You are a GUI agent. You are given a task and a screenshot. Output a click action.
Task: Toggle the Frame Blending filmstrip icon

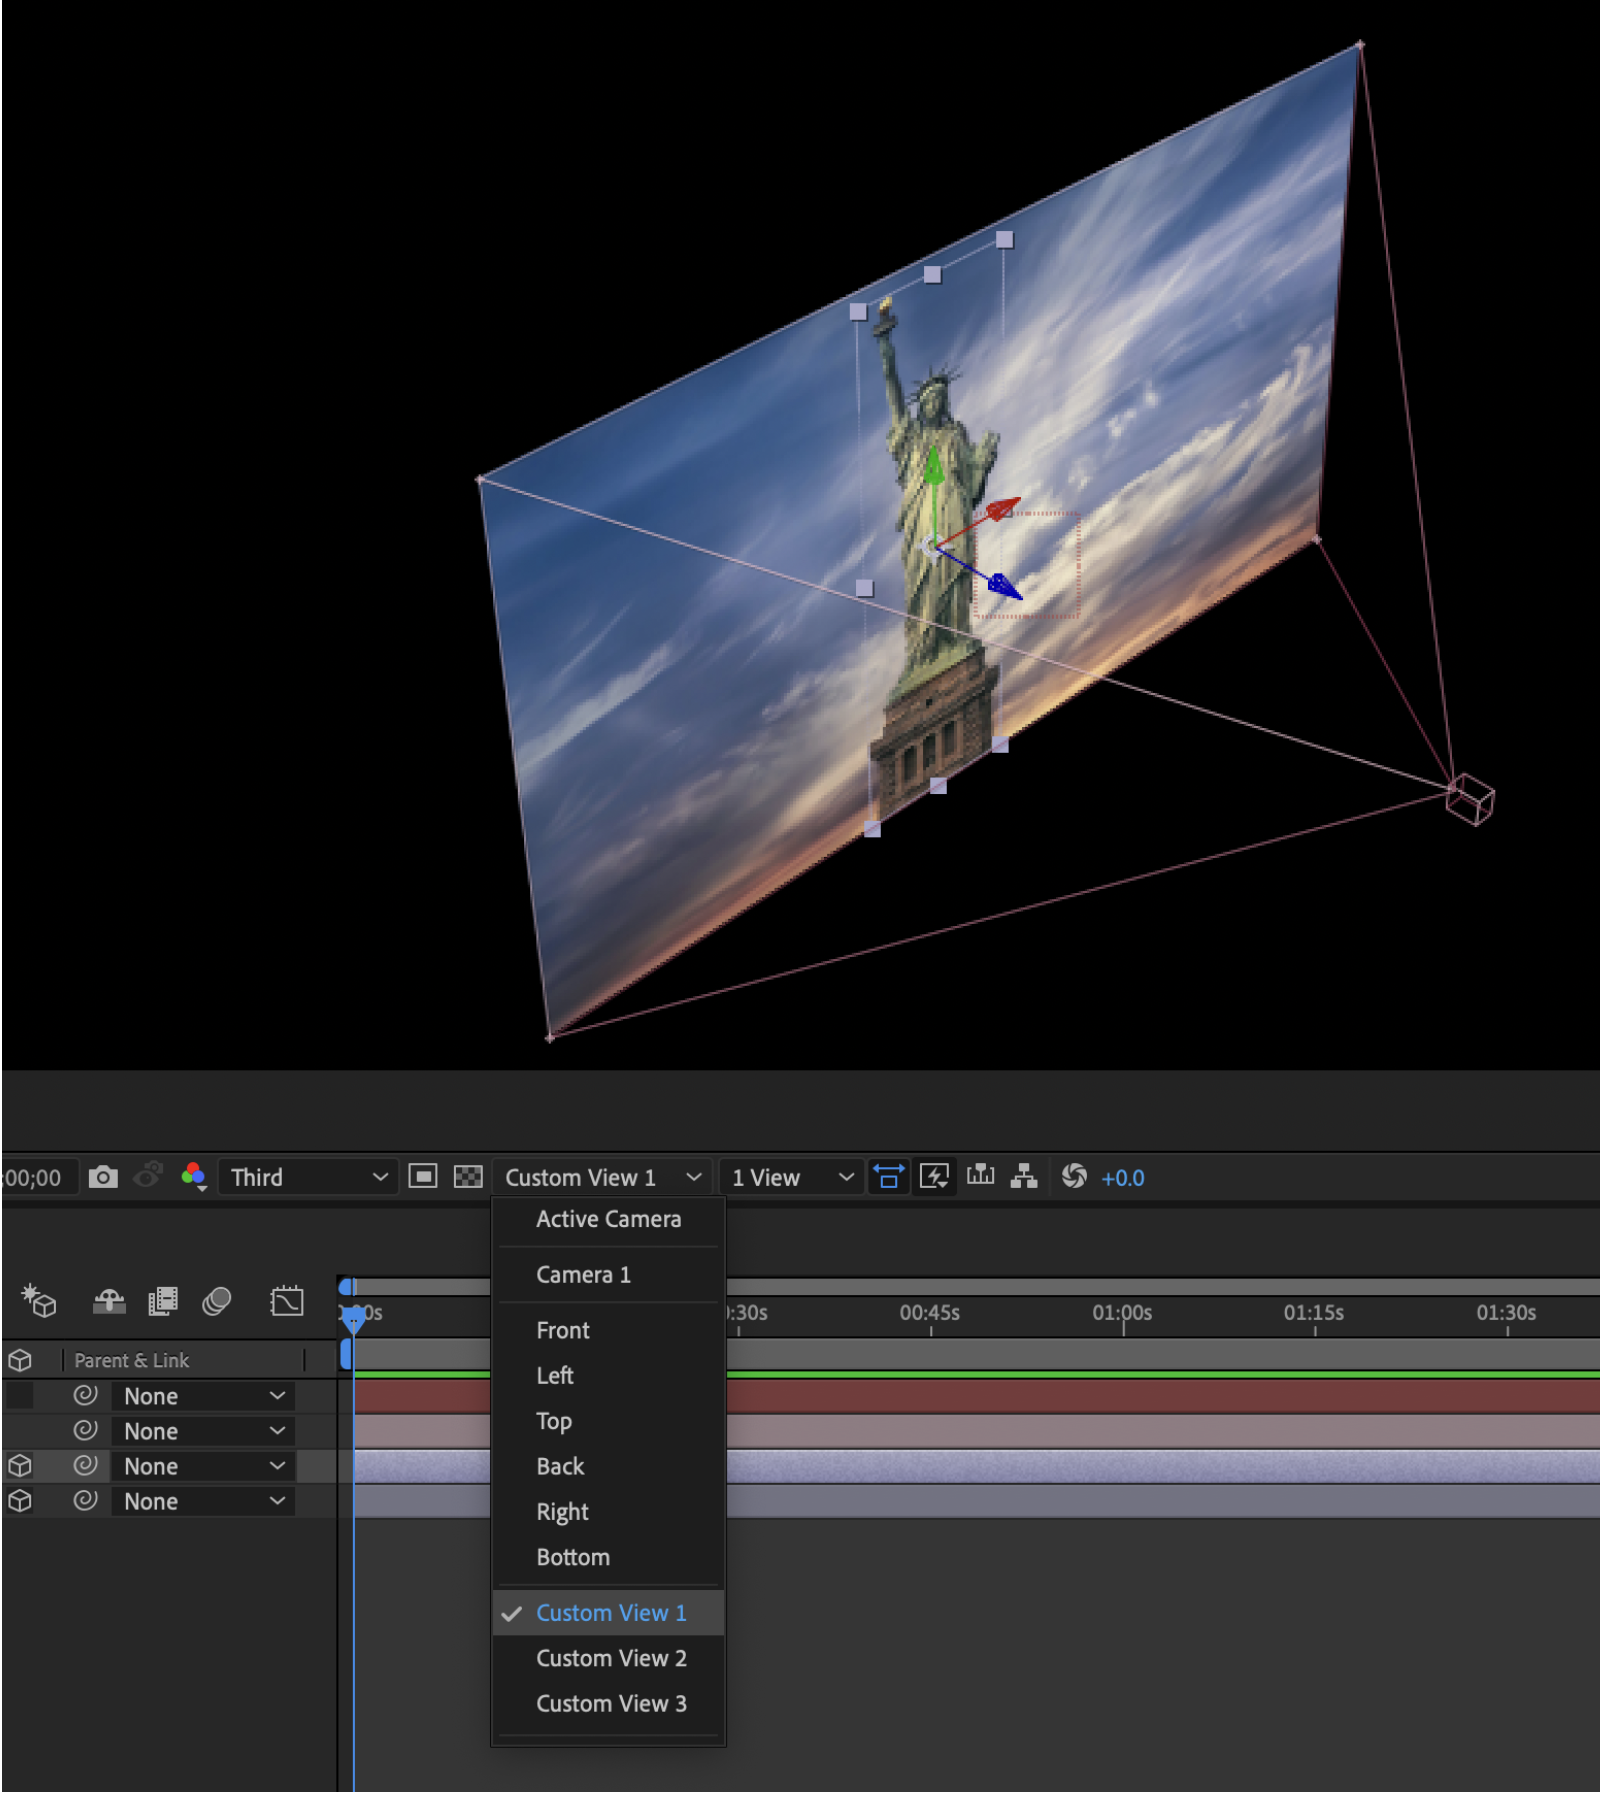click(x=163, y=1301)
